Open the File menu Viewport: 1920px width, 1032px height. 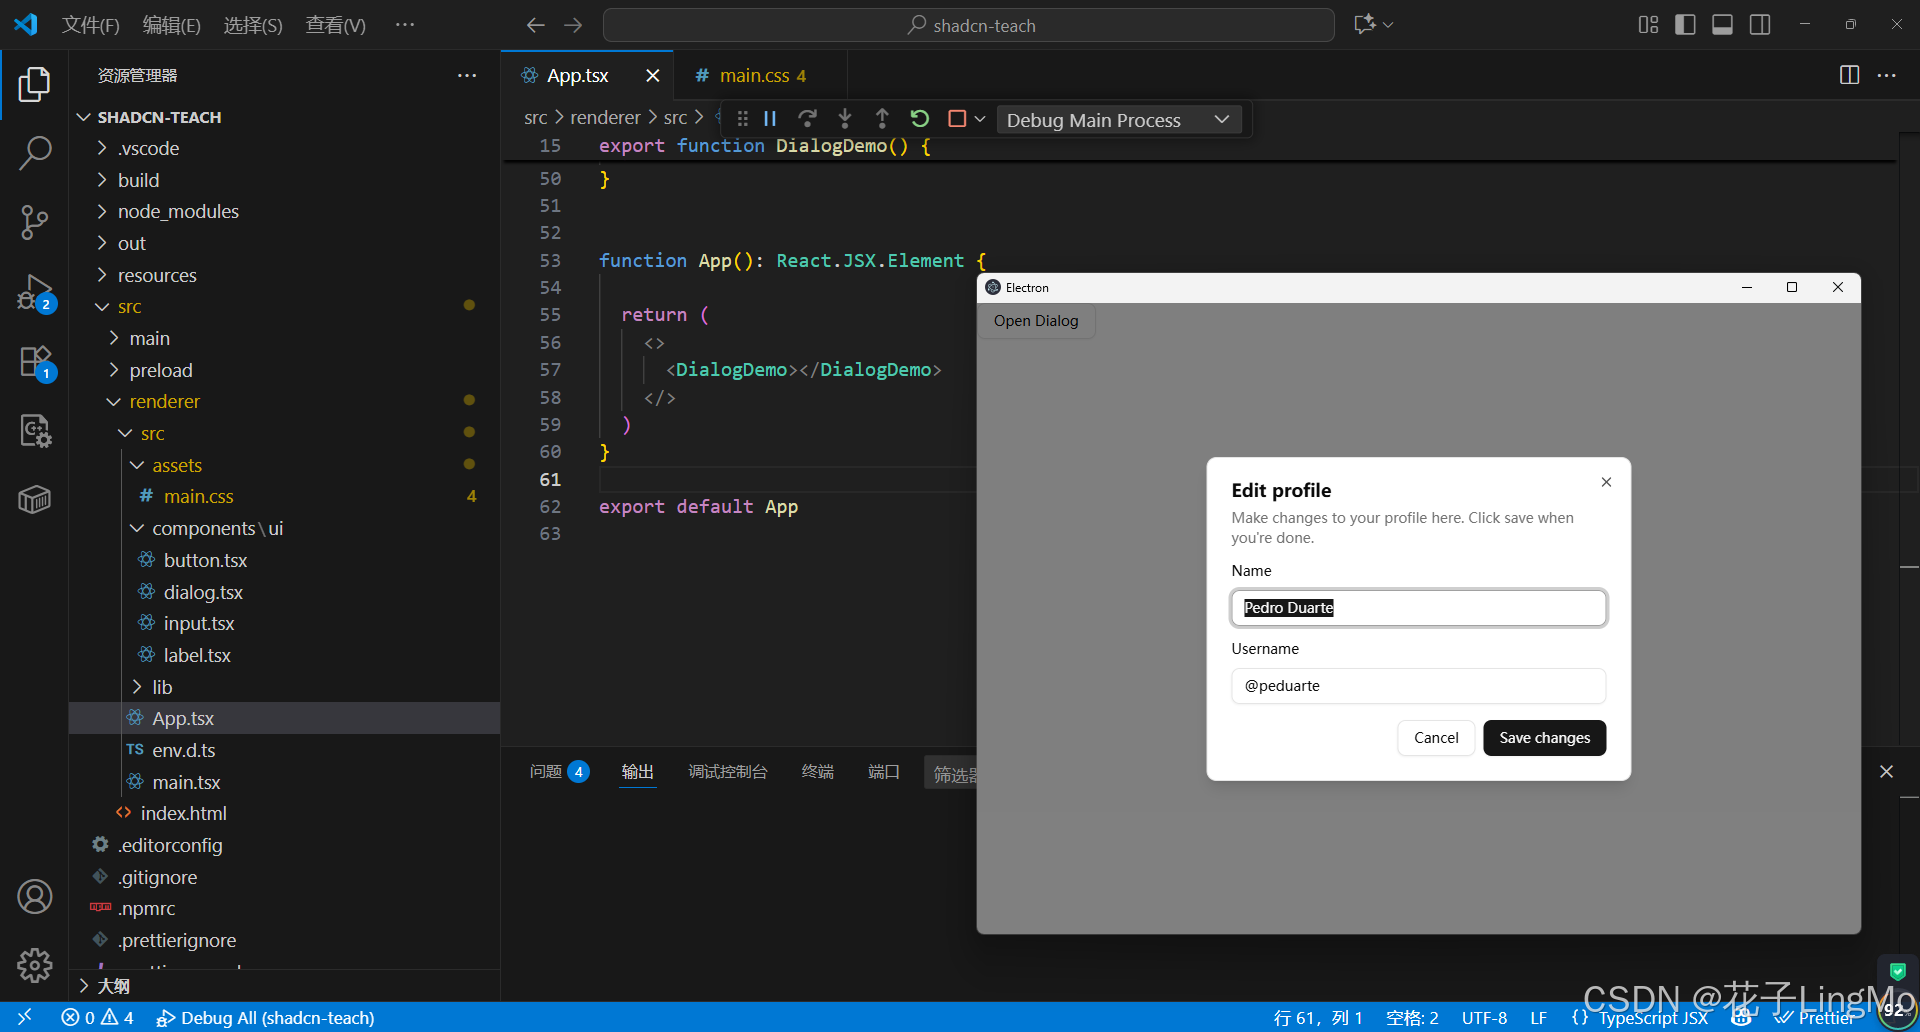(x=90, y=25)
